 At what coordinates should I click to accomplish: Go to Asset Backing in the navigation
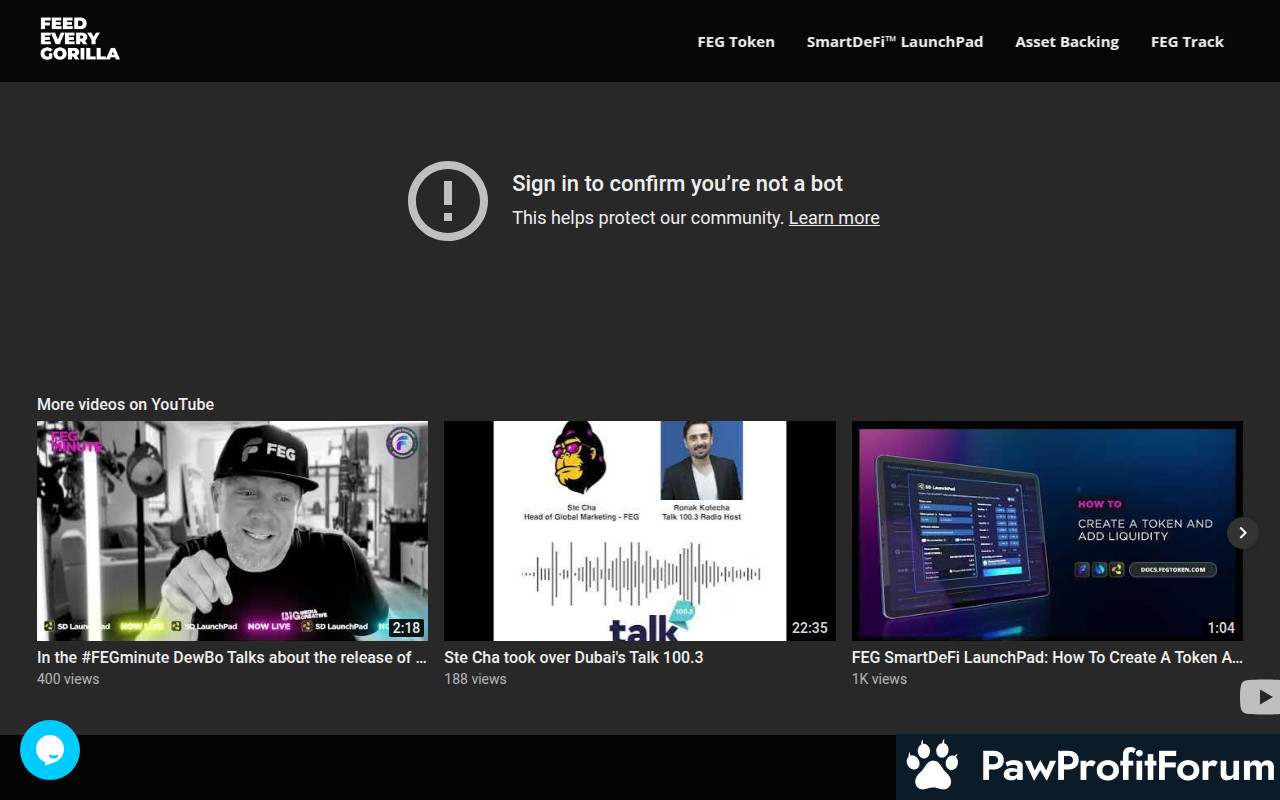(1067, 42)
